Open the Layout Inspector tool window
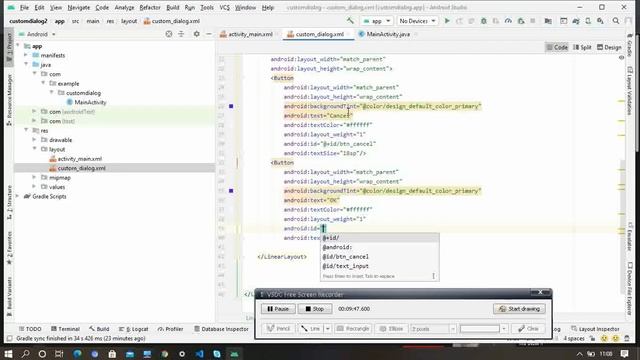 (x=595, y=329)
